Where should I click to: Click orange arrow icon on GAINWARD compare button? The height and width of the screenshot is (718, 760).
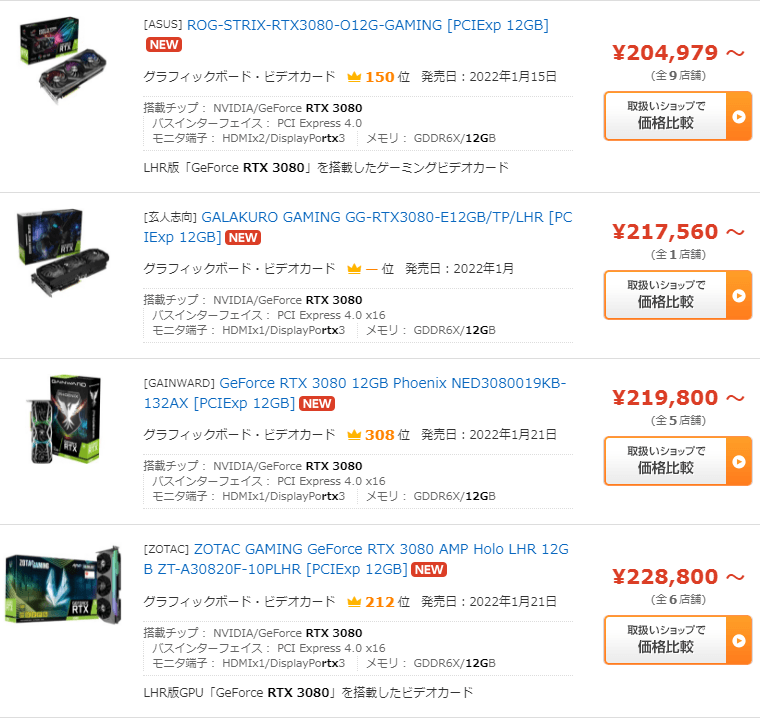tap(739, 461)
